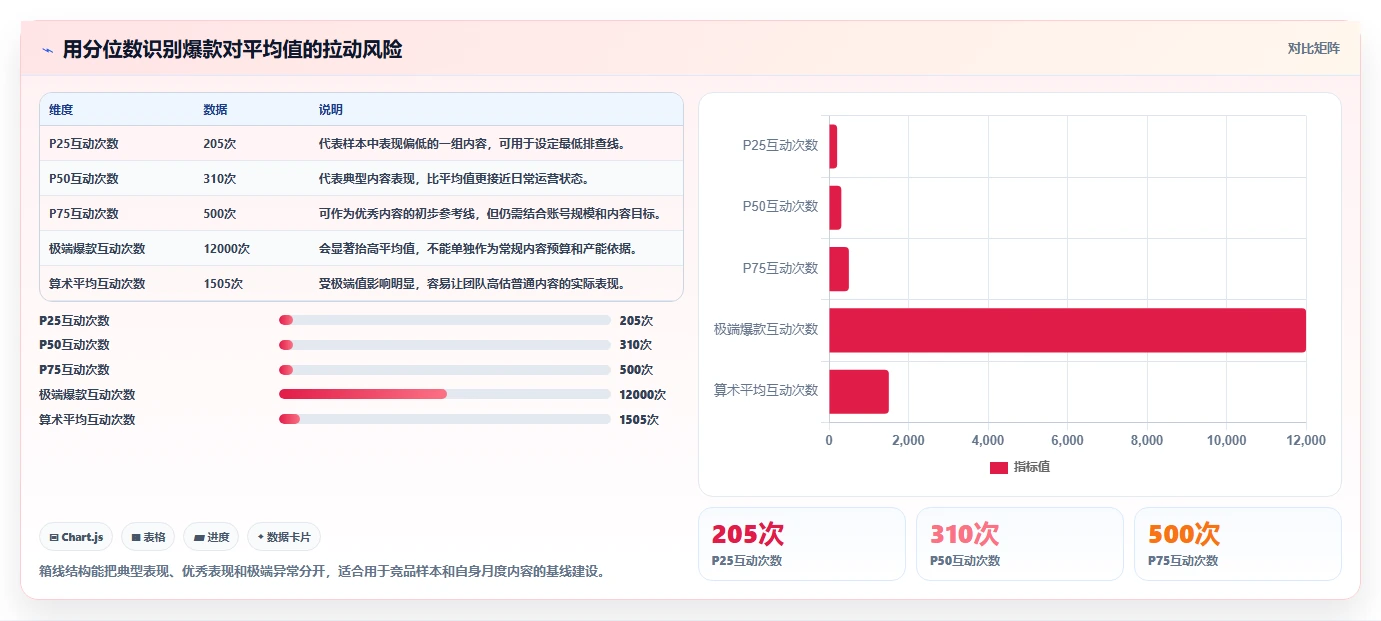Click the 数据卡片 chip

pyautogui.click(x=284, y=537)
